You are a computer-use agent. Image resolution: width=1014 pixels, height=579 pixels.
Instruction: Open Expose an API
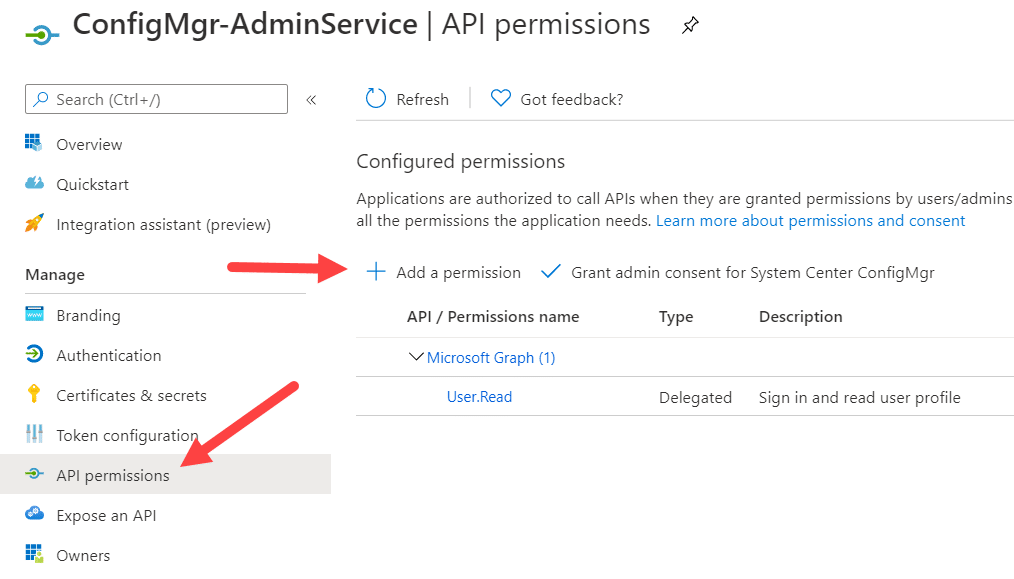107,516
